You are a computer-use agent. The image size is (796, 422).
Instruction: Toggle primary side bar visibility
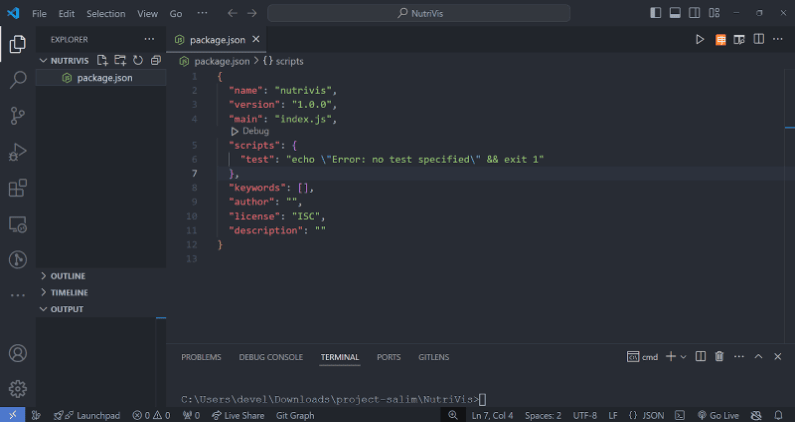tap(656, 13)
